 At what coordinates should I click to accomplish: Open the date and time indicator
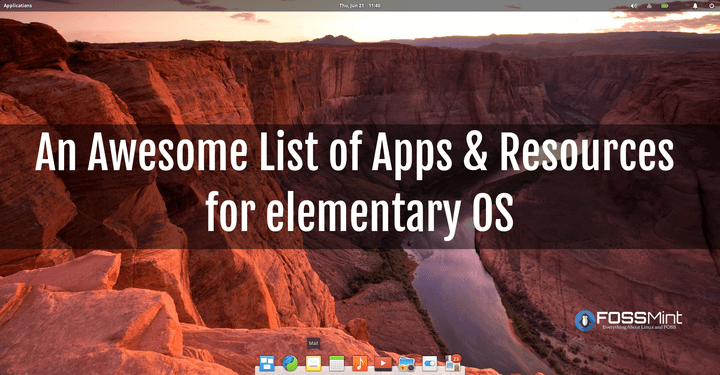[x=360, y=6]
